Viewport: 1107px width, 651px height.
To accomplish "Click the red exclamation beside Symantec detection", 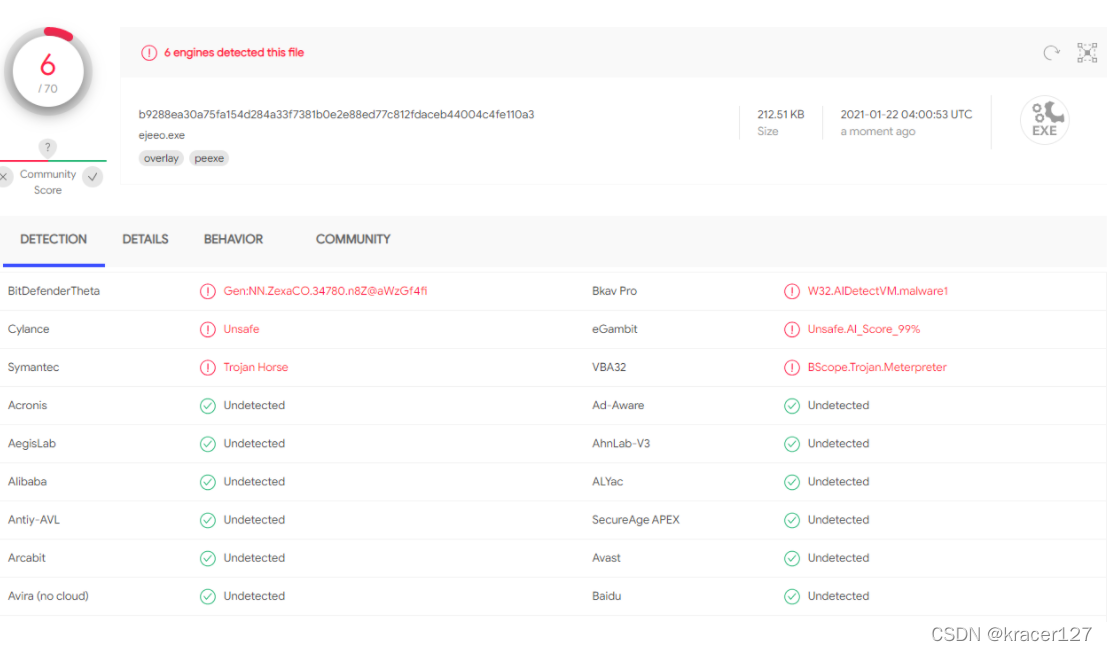I will click(x=208, y=367).
